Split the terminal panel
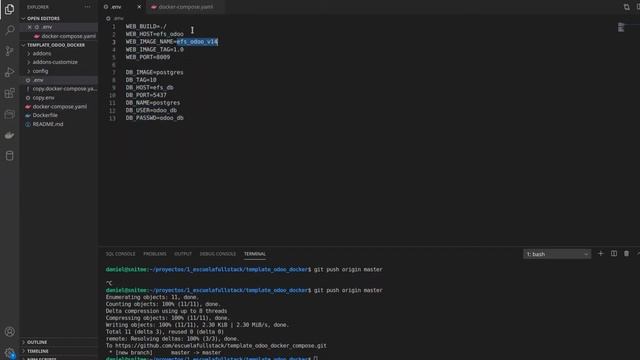 pos(613,253)
